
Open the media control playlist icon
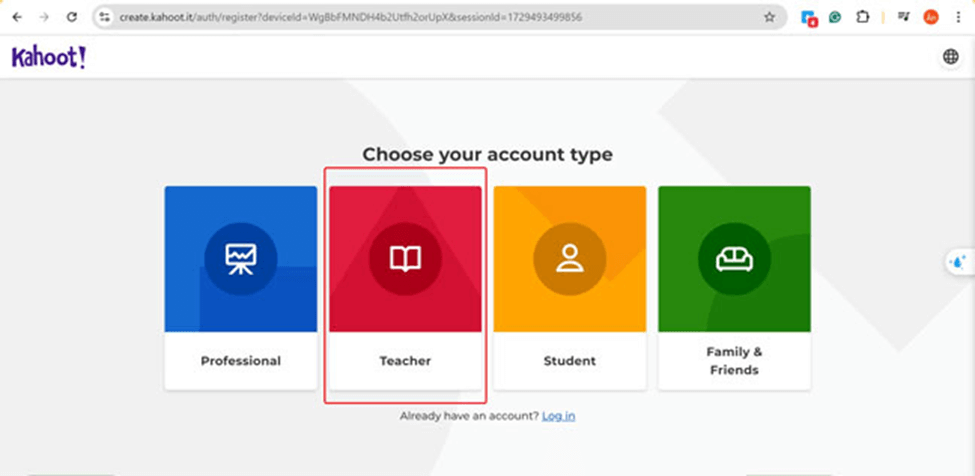pos(904,17)
